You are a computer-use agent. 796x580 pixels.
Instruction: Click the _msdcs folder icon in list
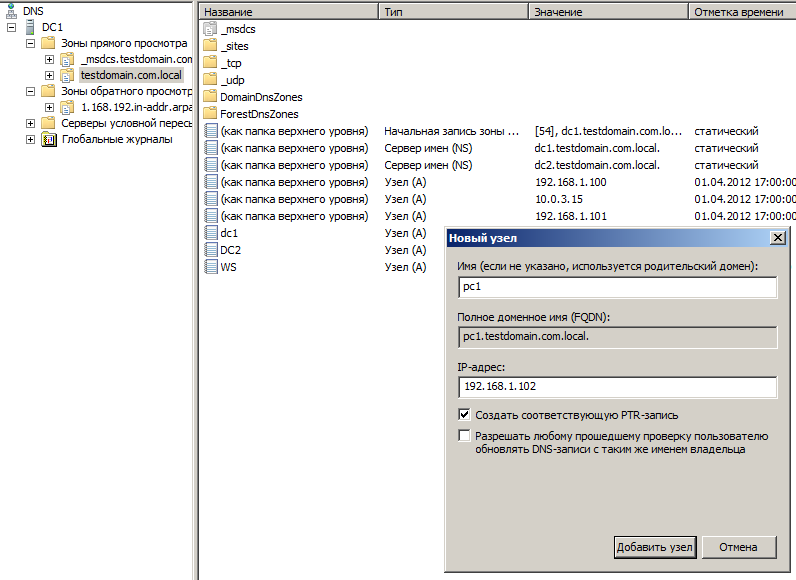pos(210,29)
